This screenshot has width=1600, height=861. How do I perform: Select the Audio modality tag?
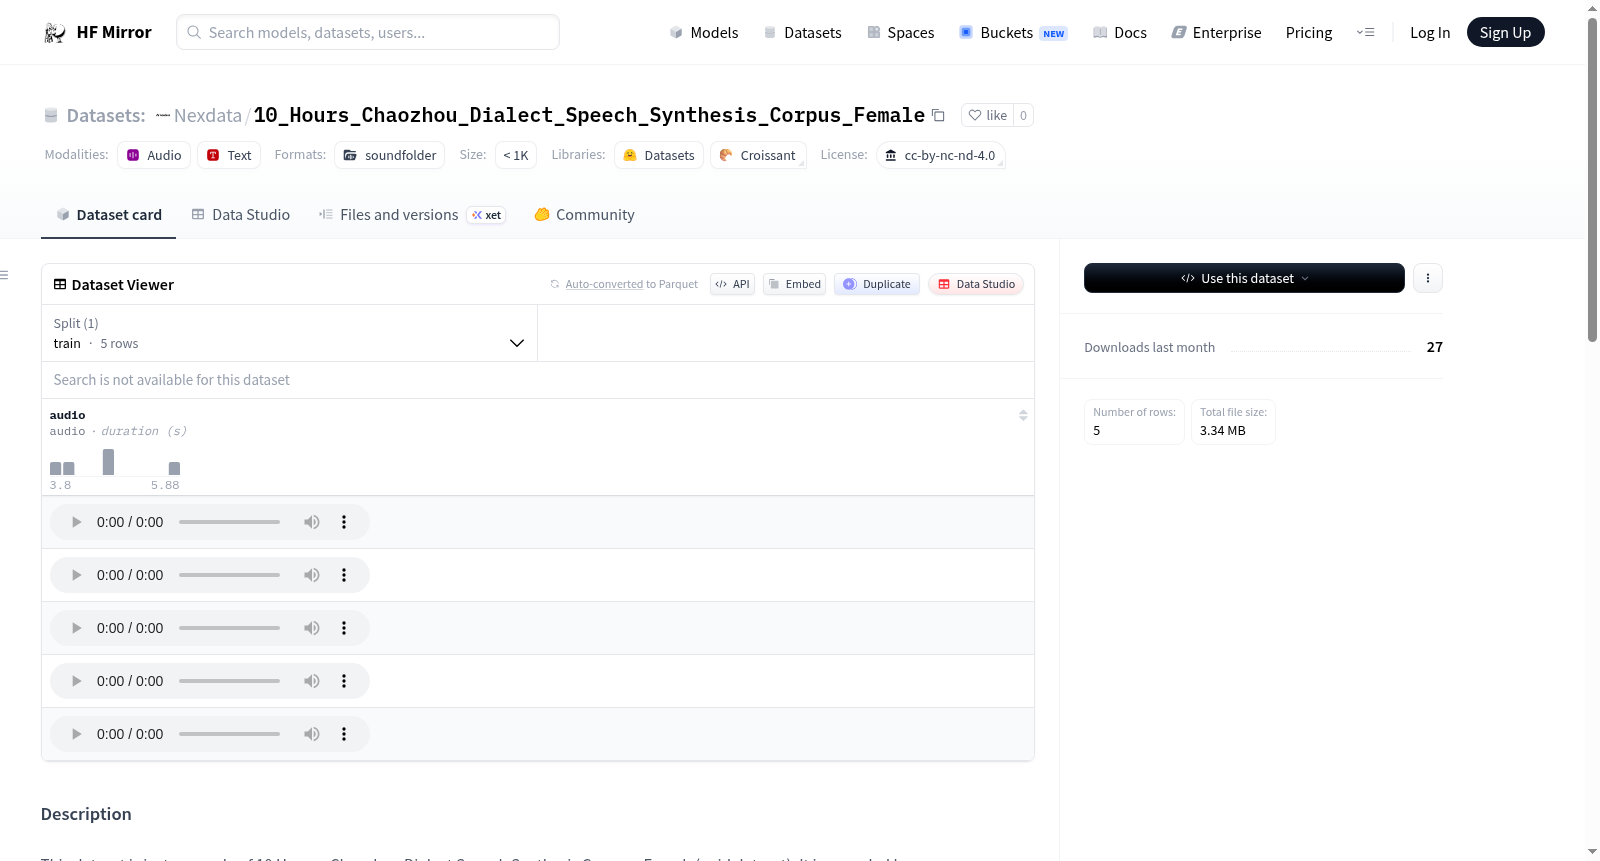154,155
